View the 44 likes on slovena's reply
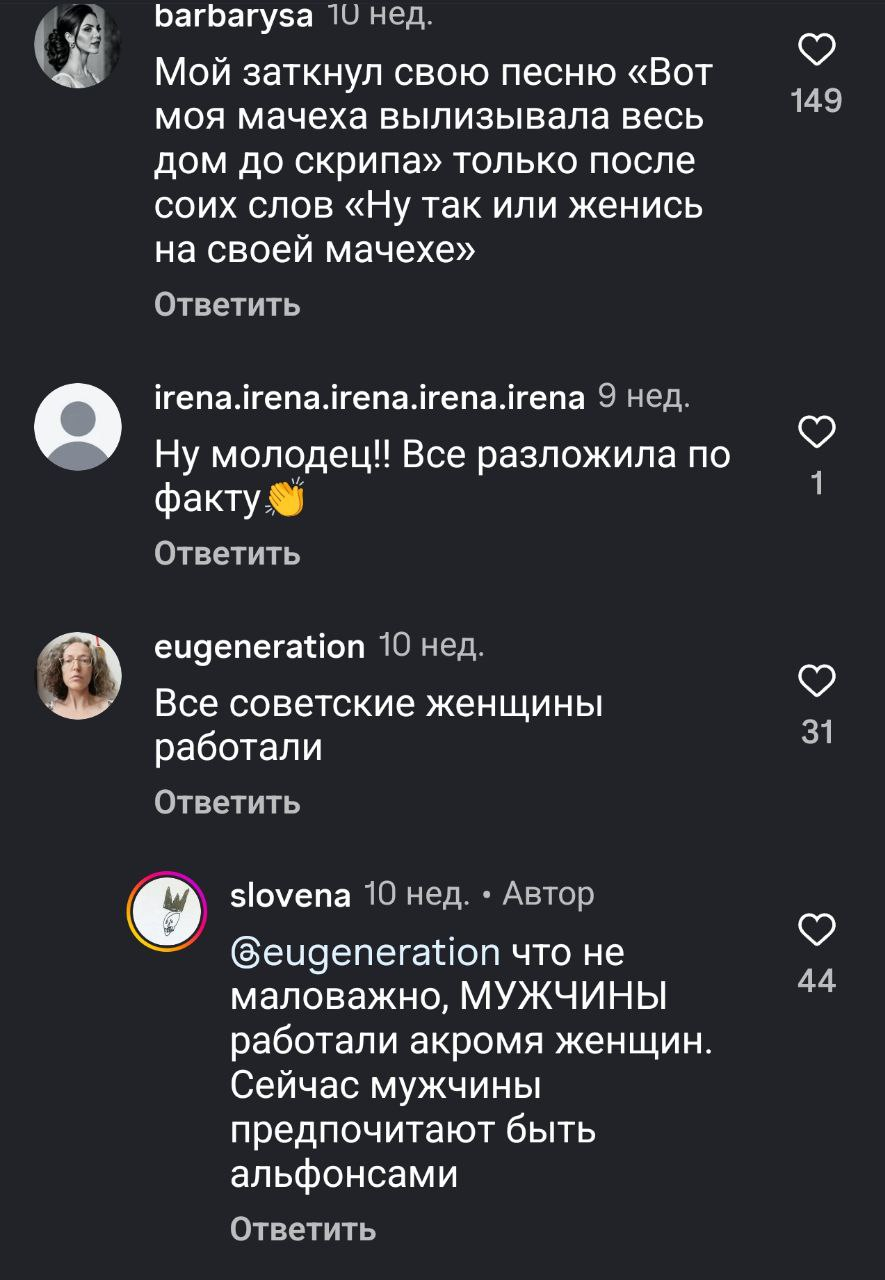Viewport: 885px width, 1280px height. pos(817,982)
